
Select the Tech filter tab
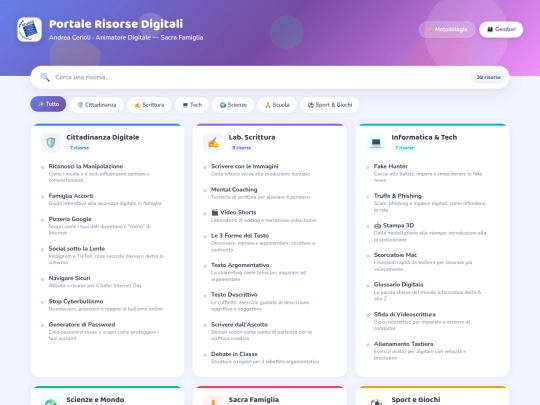[192, 105]
